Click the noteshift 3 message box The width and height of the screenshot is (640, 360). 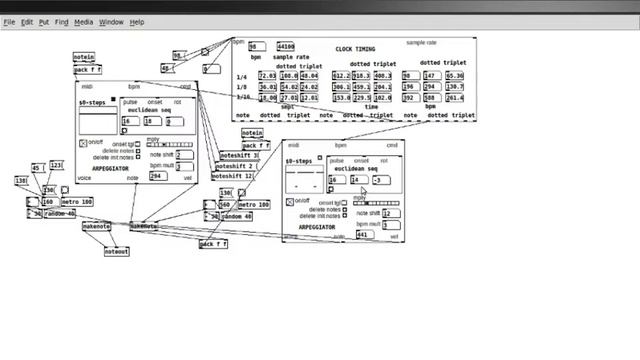pos(239,156)
